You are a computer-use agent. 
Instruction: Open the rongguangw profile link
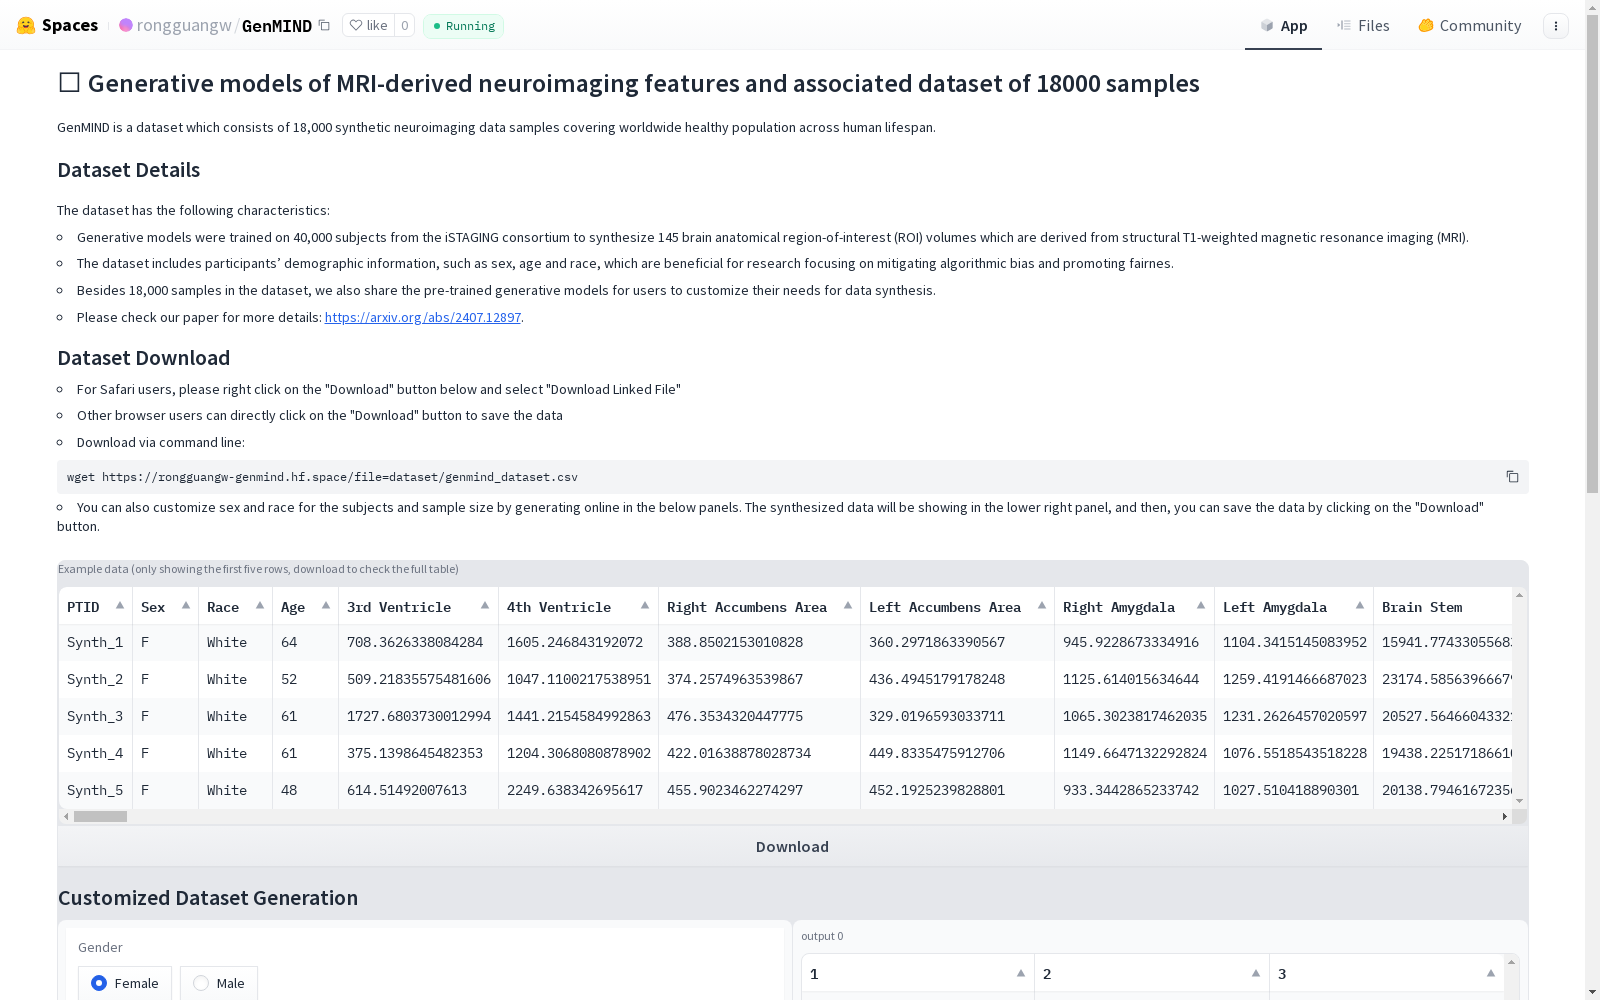coord(183,26)
